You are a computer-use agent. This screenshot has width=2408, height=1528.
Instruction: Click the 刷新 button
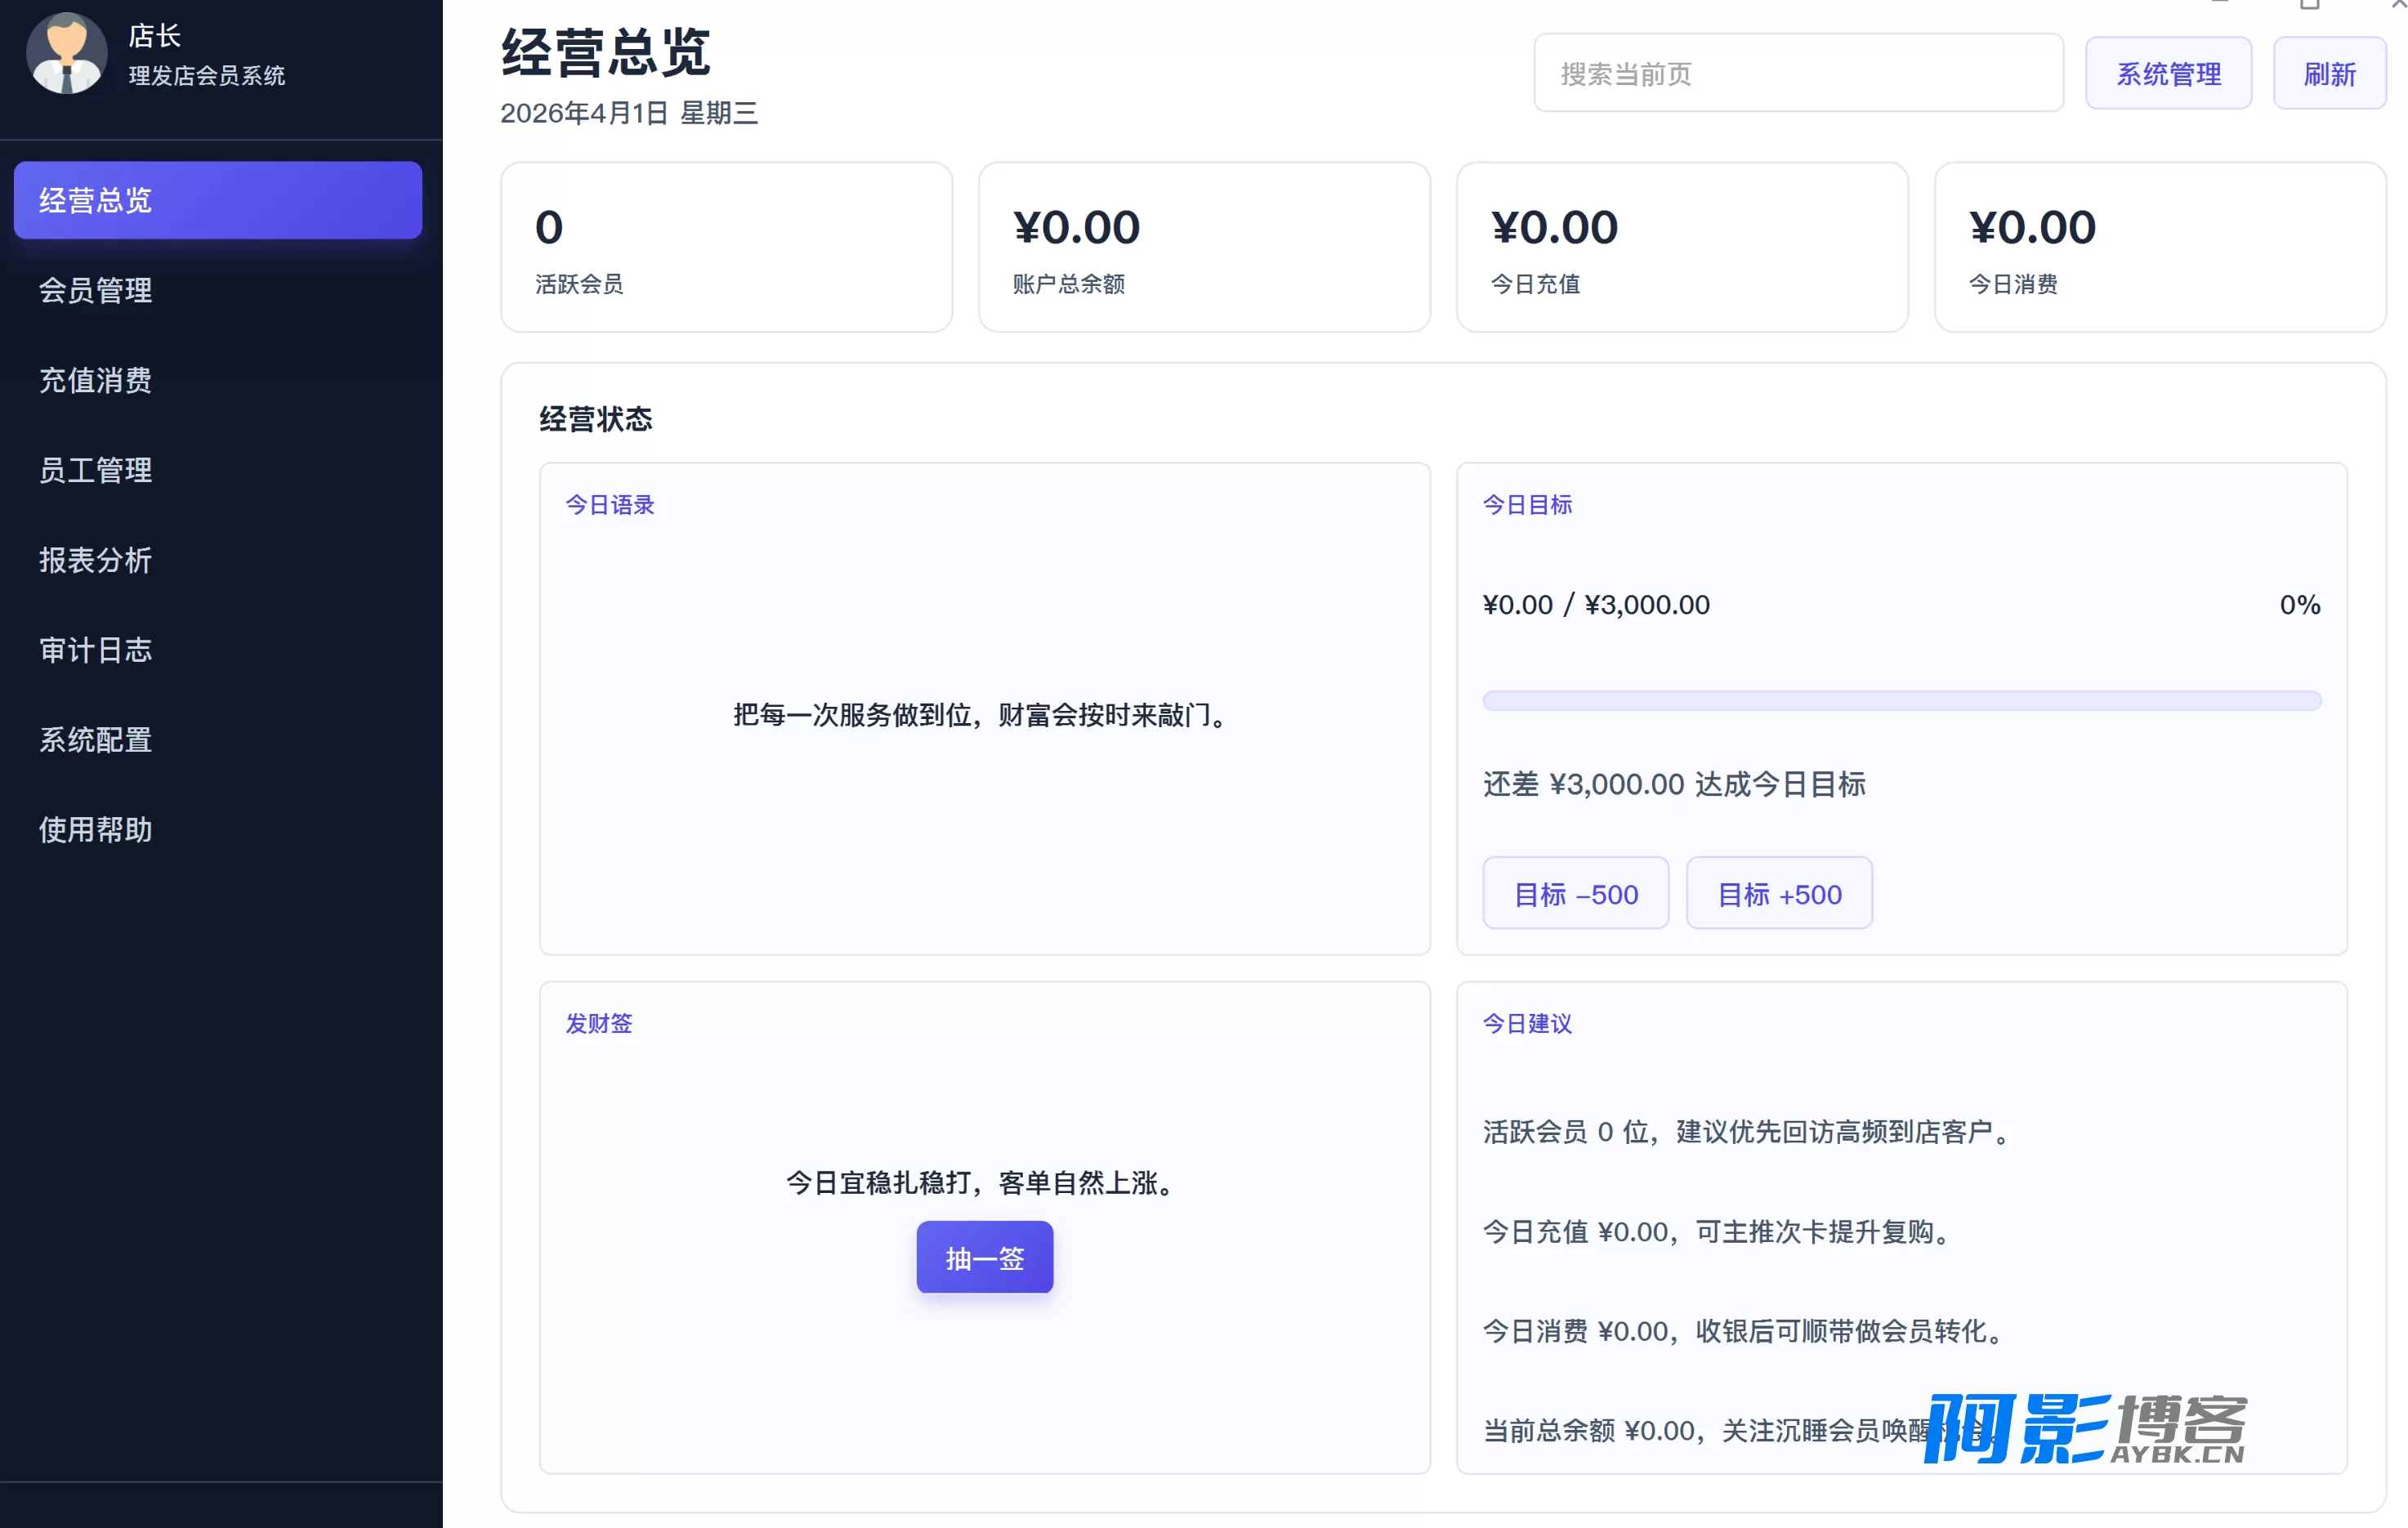click(2329, 73)
